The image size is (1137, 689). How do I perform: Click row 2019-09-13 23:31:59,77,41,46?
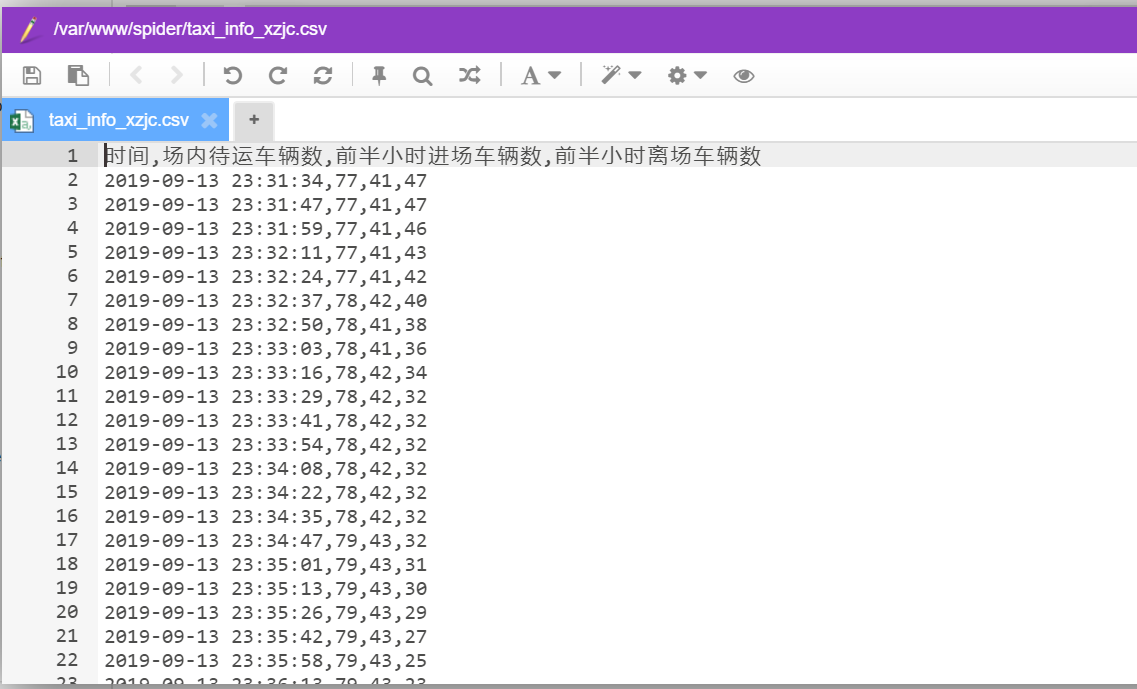pyautogui.click(x=265, y=228)
